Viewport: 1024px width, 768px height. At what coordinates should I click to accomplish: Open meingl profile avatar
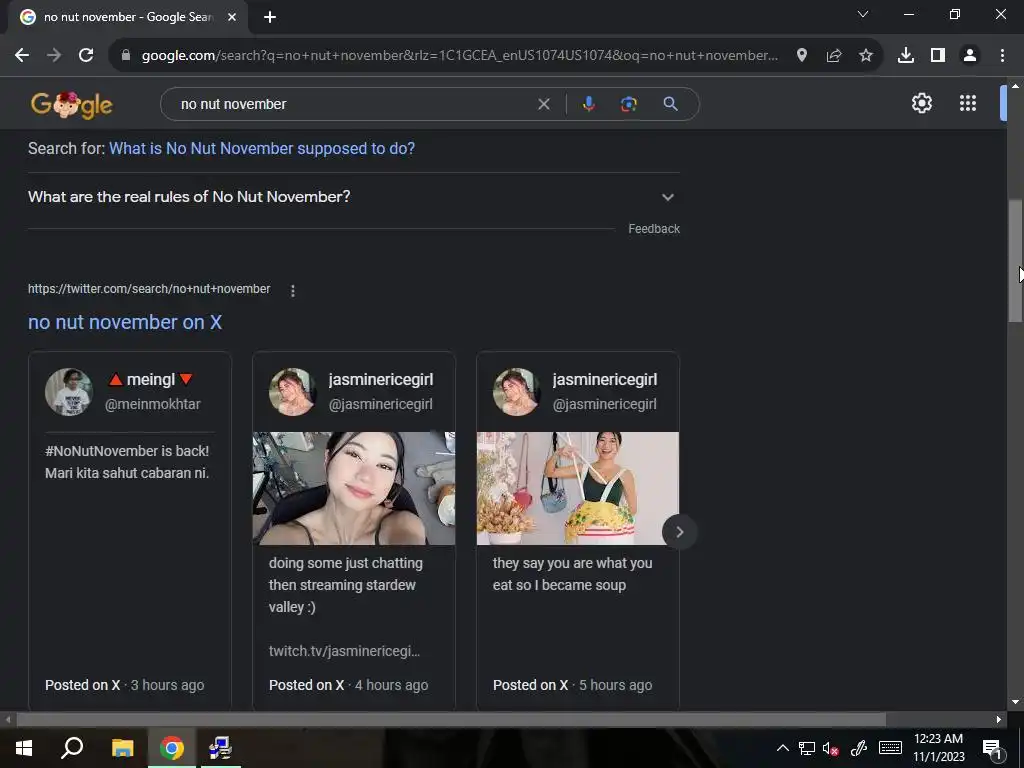pyautogui.click(x=69, y=391)
